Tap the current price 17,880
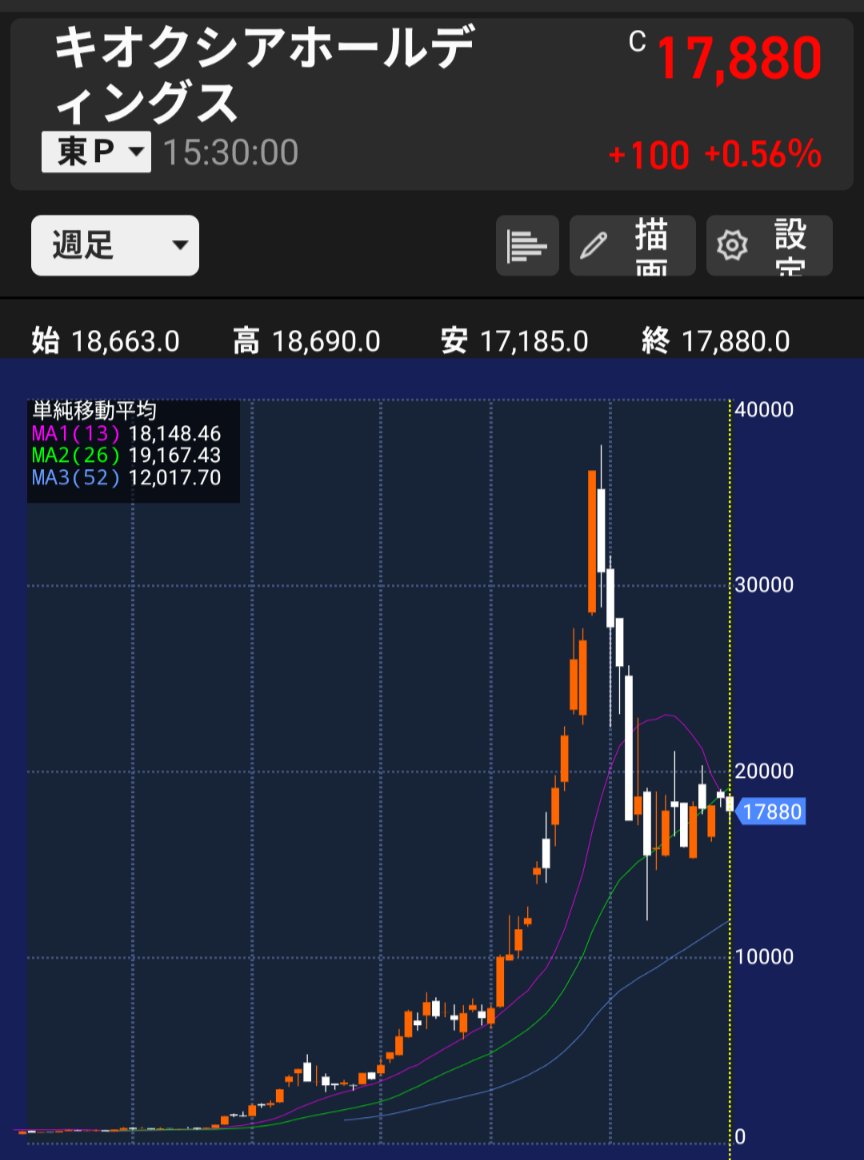The width and height of the screenshot is (864, 1160). tap(738, 58)
